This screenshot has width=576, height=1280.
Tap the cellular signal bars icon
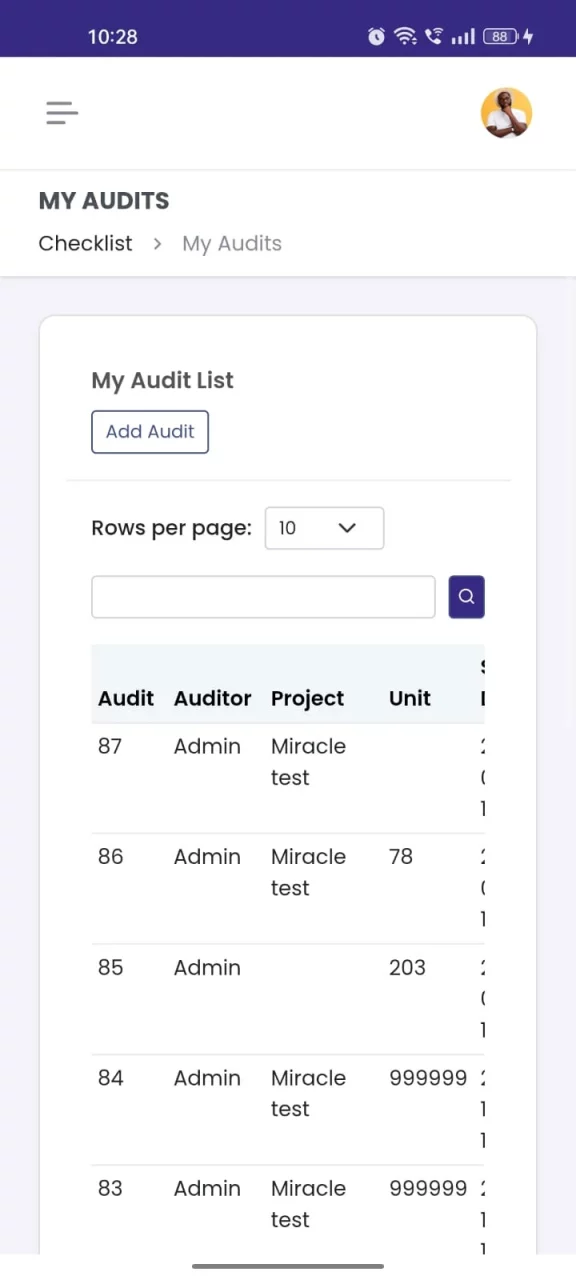point(462,37)
